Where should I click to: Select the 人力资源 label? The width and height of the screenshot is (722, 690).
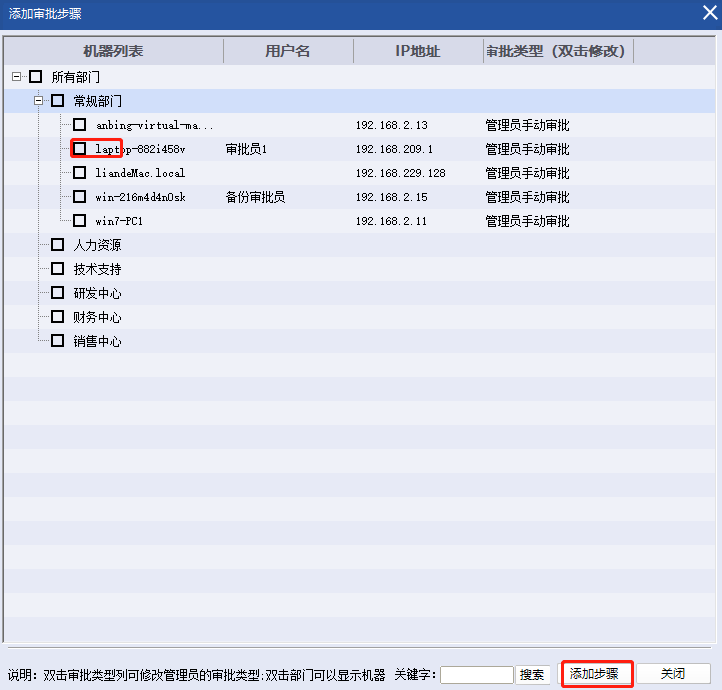click(98, 245)
